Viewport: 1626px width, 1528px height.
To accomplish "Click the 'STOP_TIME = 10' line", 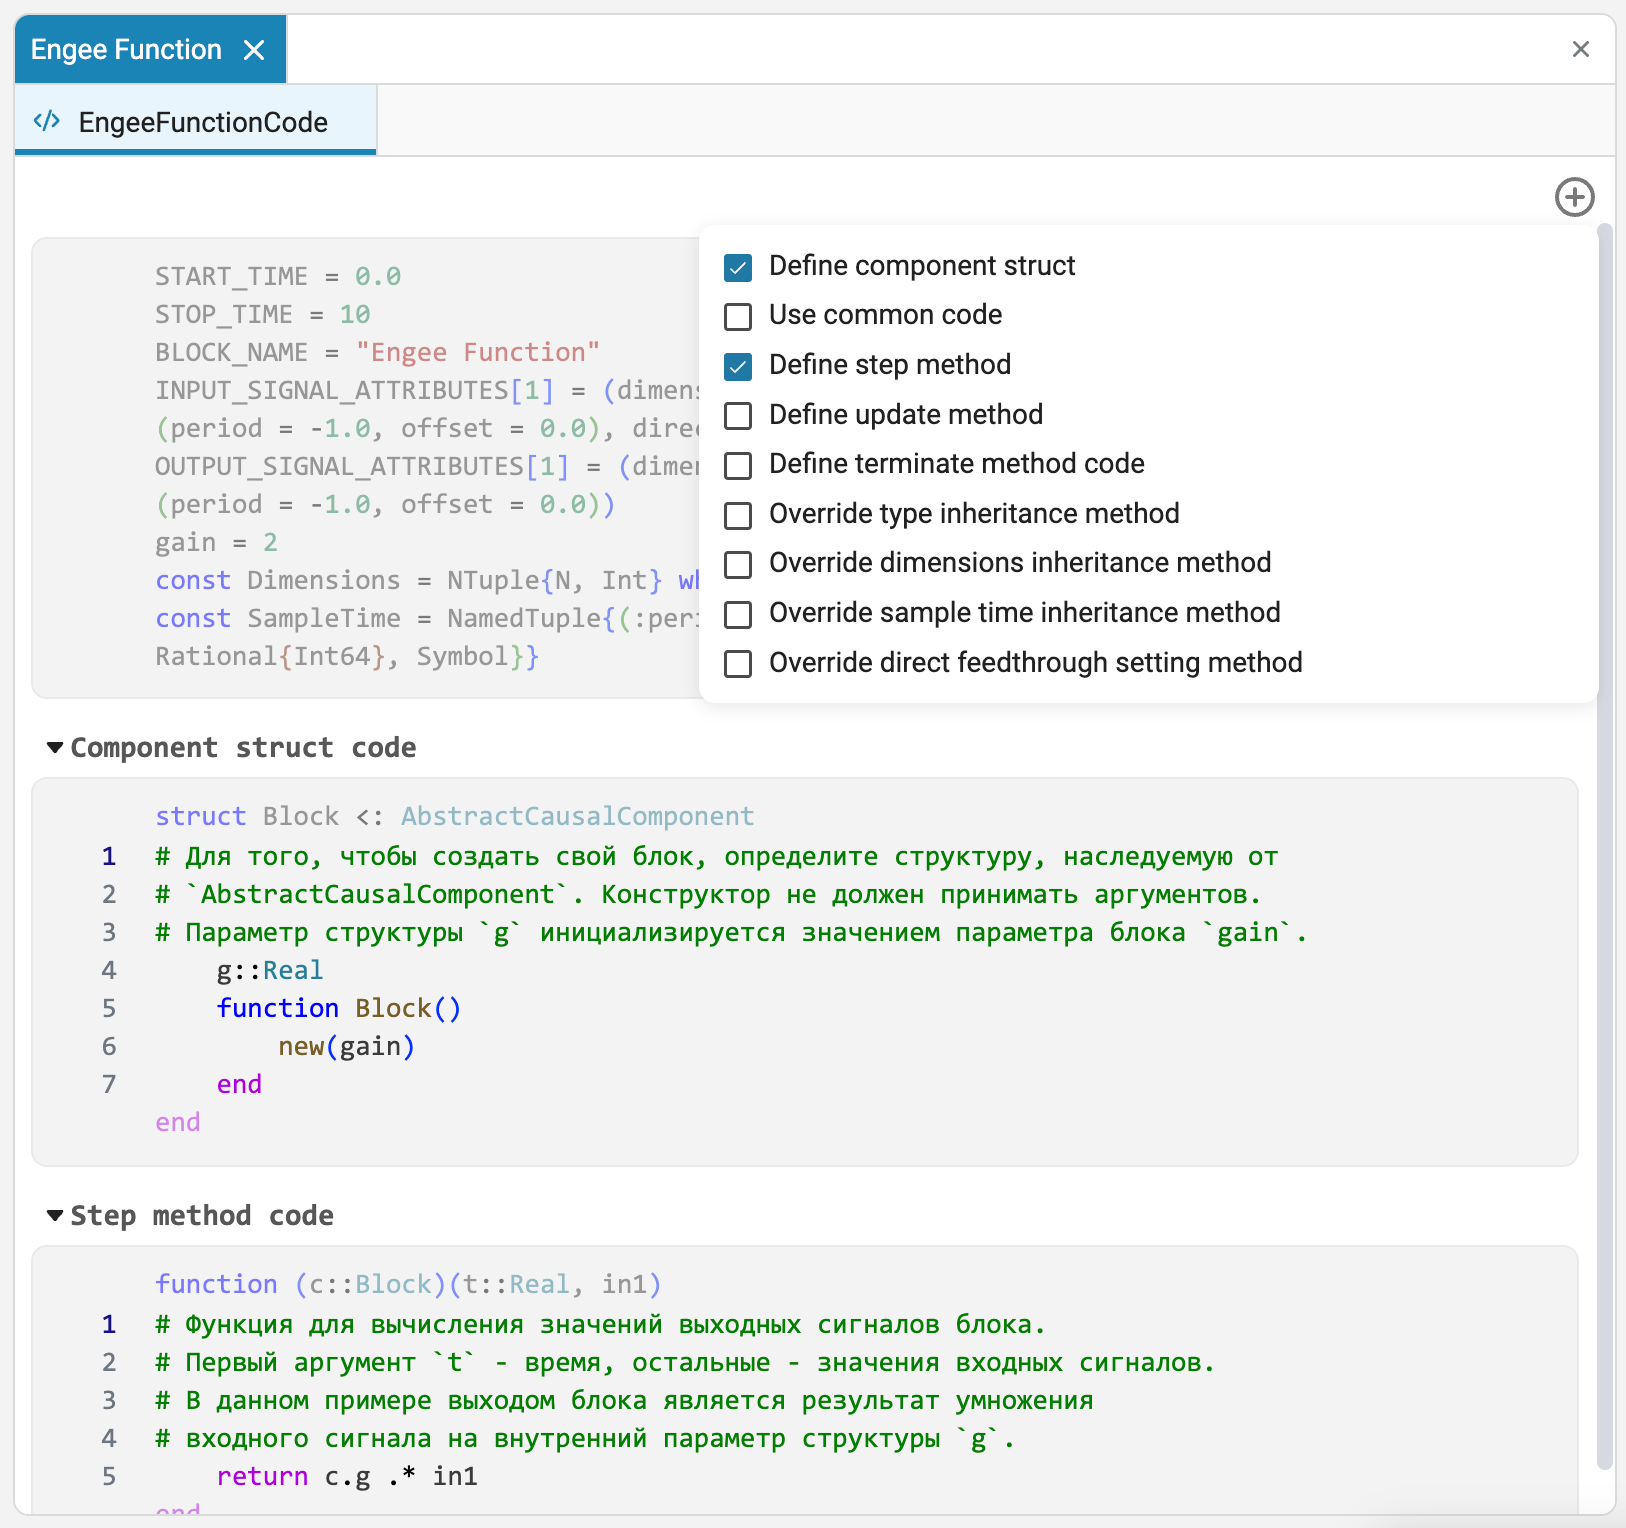I will (263, 314).
